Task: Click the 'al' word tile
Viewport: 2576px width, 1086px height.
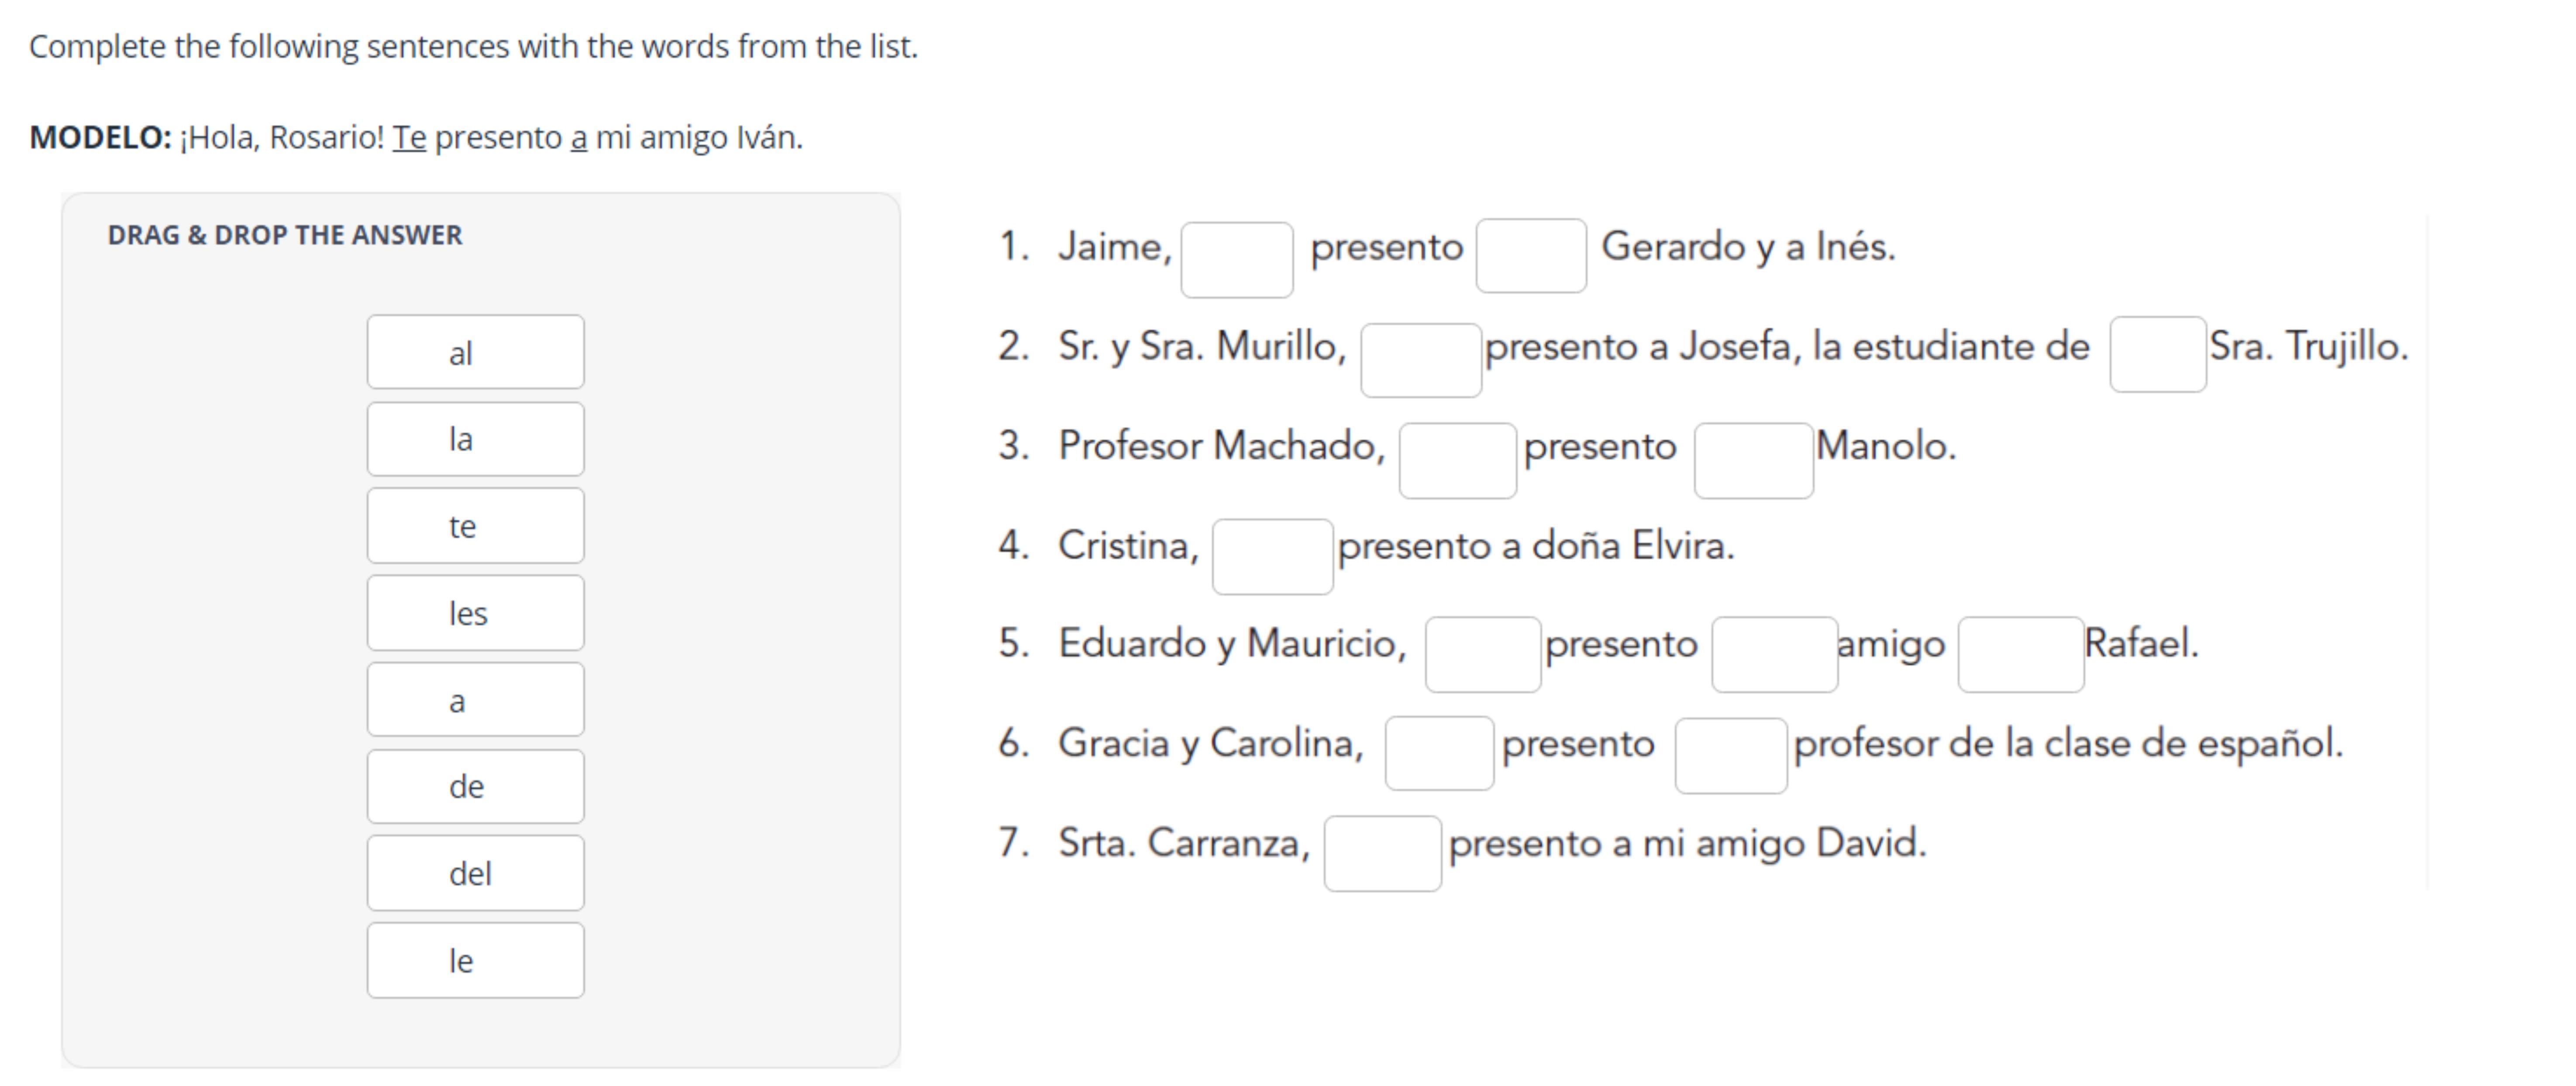Action: [475, 352]
